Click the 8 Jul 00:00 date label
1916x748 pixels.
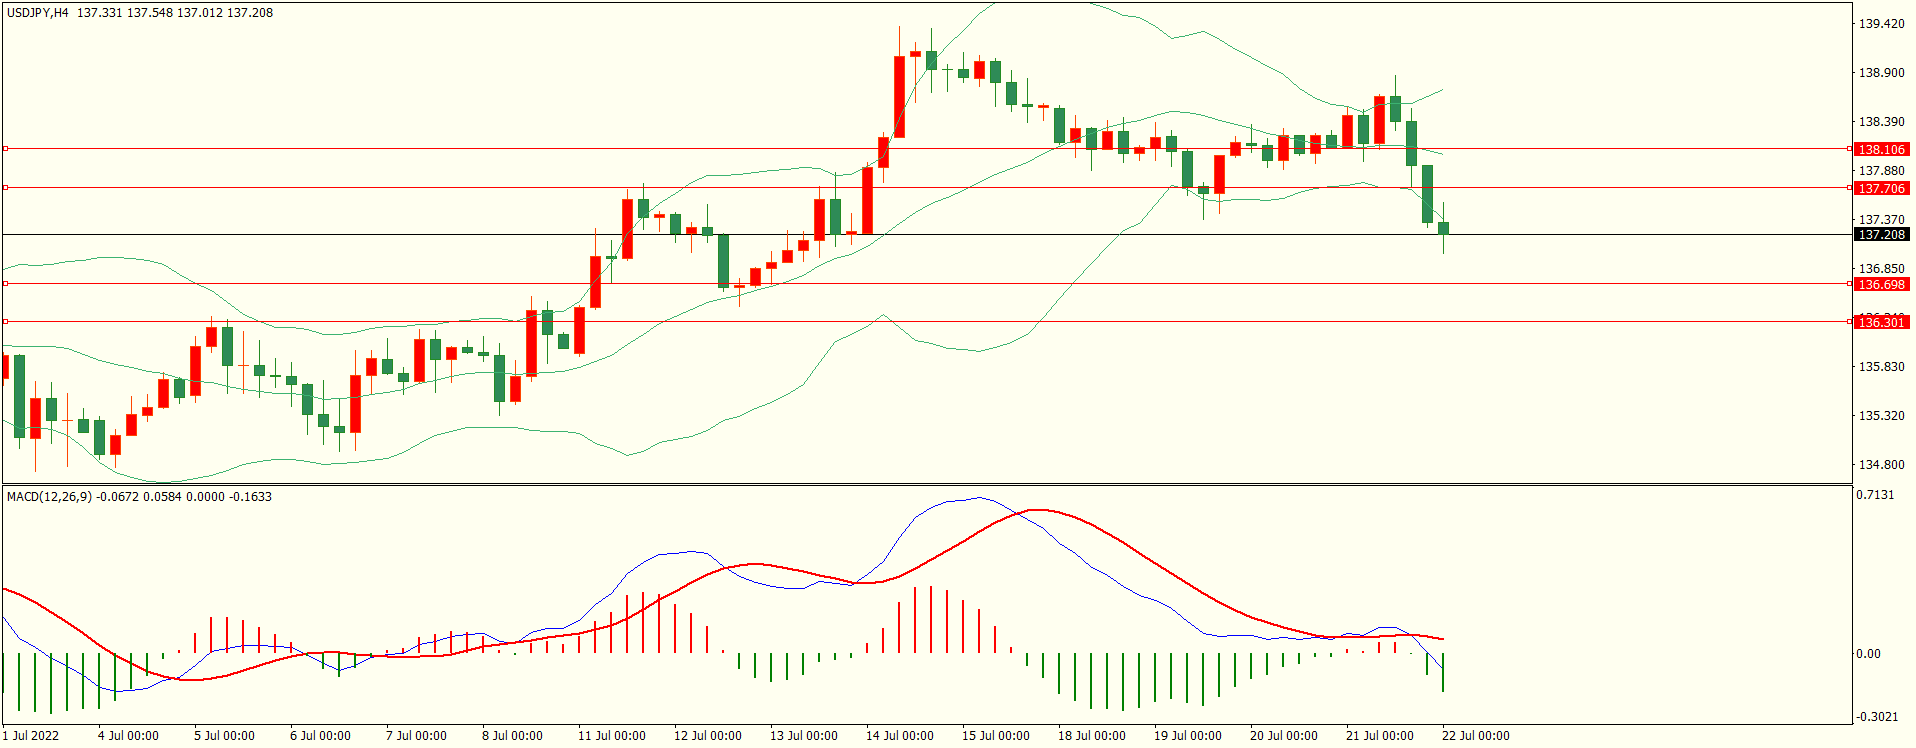[512, 736]
